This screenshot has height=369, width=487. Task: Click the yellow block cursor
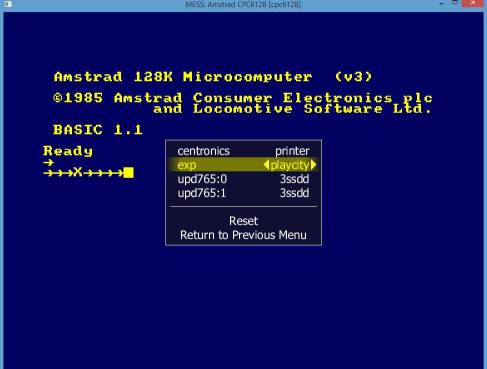[129, 173]
